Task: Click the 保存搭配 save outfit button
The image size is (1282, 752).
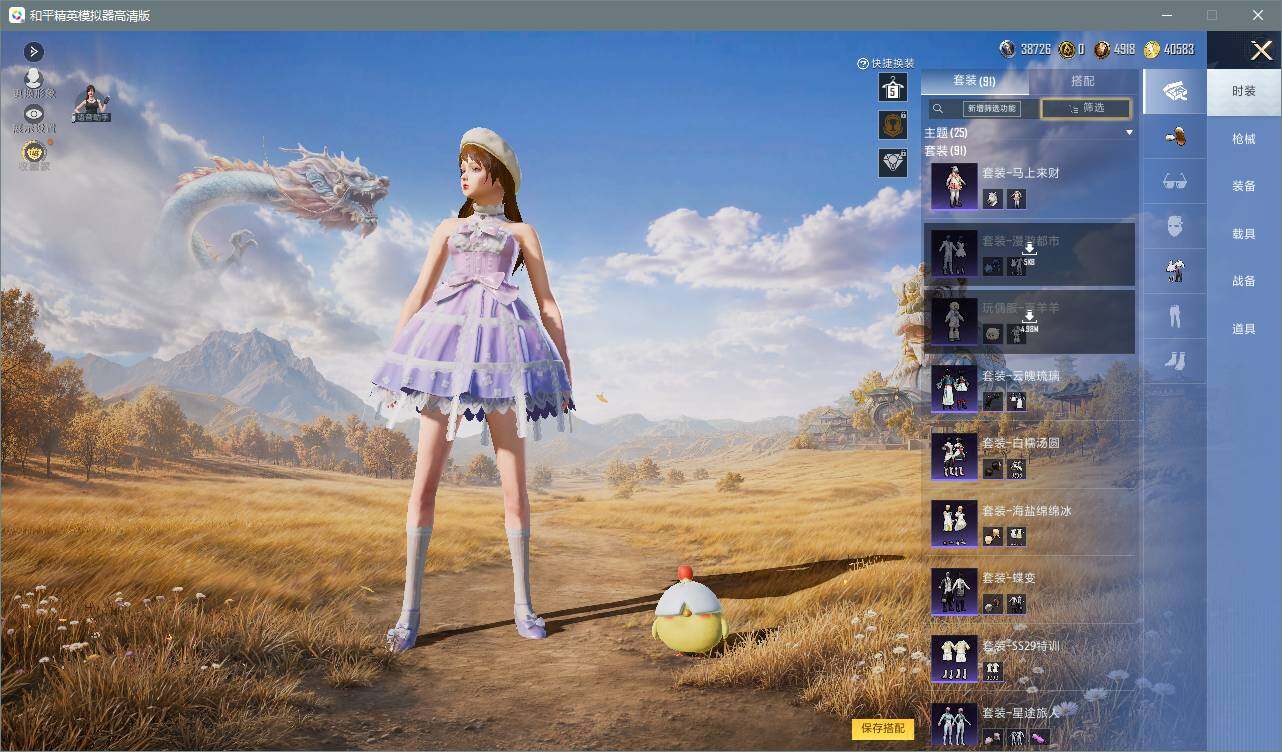Action: [x=883, y=729]
